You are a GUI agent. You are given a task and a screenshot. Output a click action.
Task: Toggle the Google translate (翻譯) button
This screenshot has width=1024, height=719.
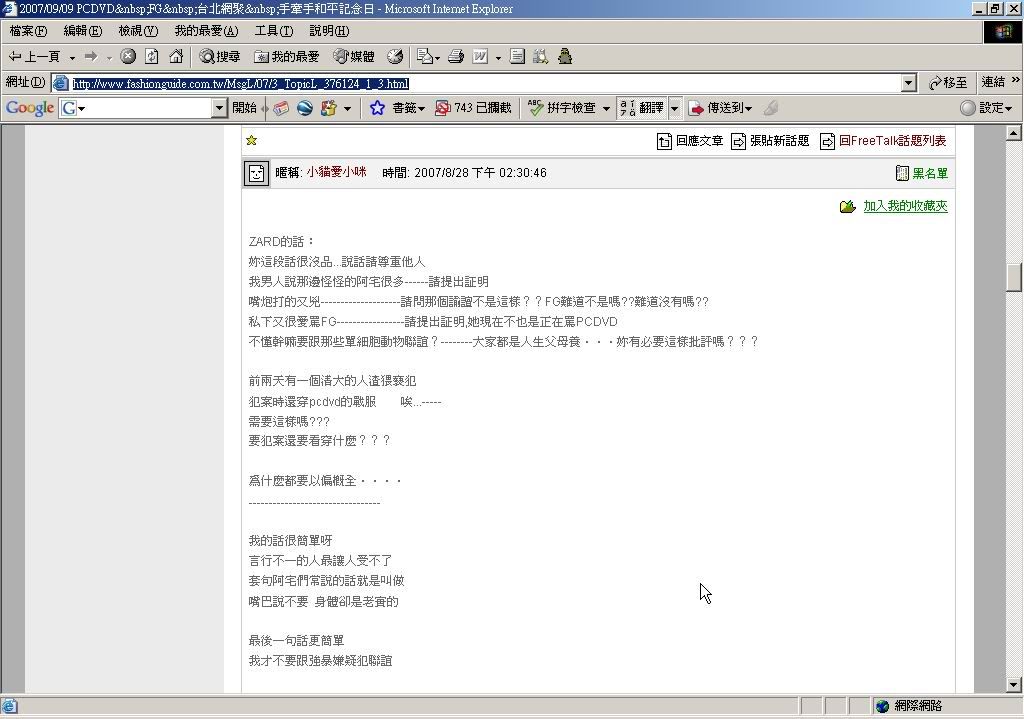click(x=642, y=108)
